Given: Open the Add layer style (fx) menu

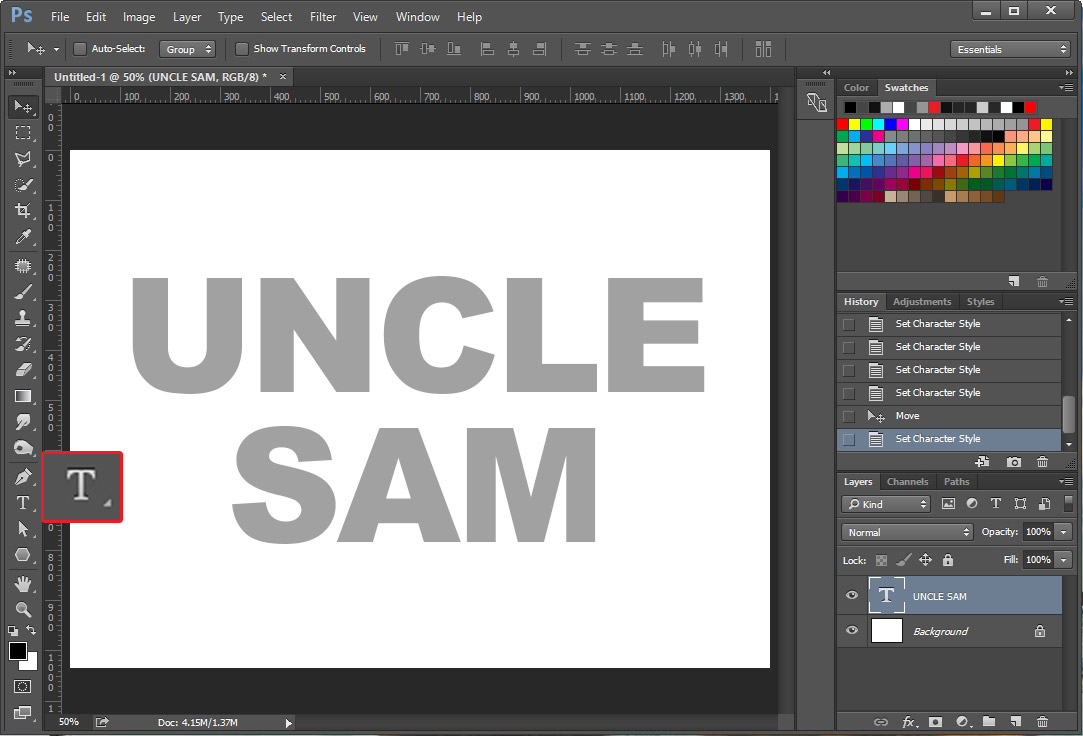Looking at the screenshot, I should click(x=908, y=721).
